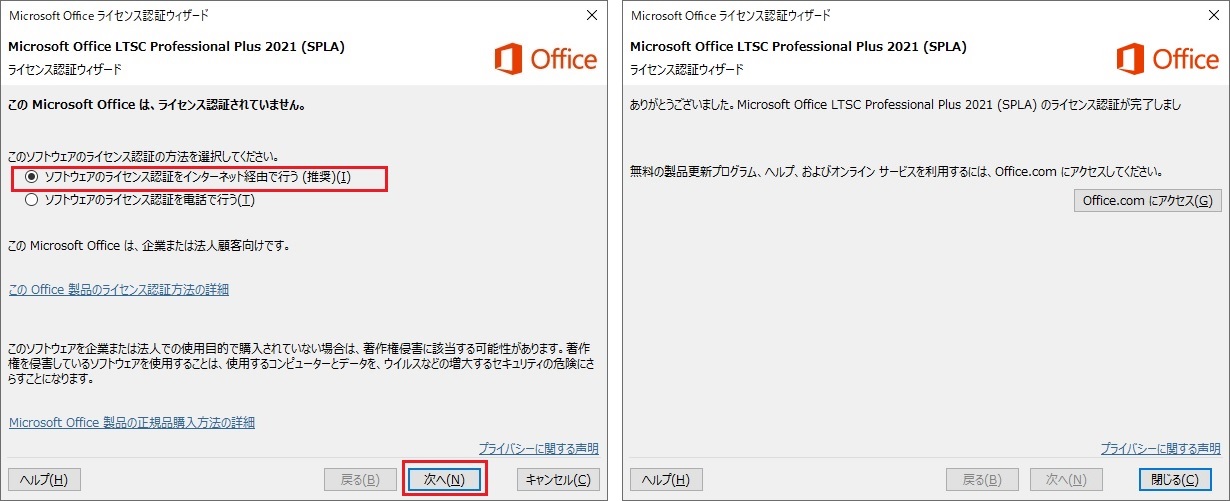Click the right window title bar text
Image resolution: width=1230 pixels, height=501 pixels.
[x=731, y=16]
